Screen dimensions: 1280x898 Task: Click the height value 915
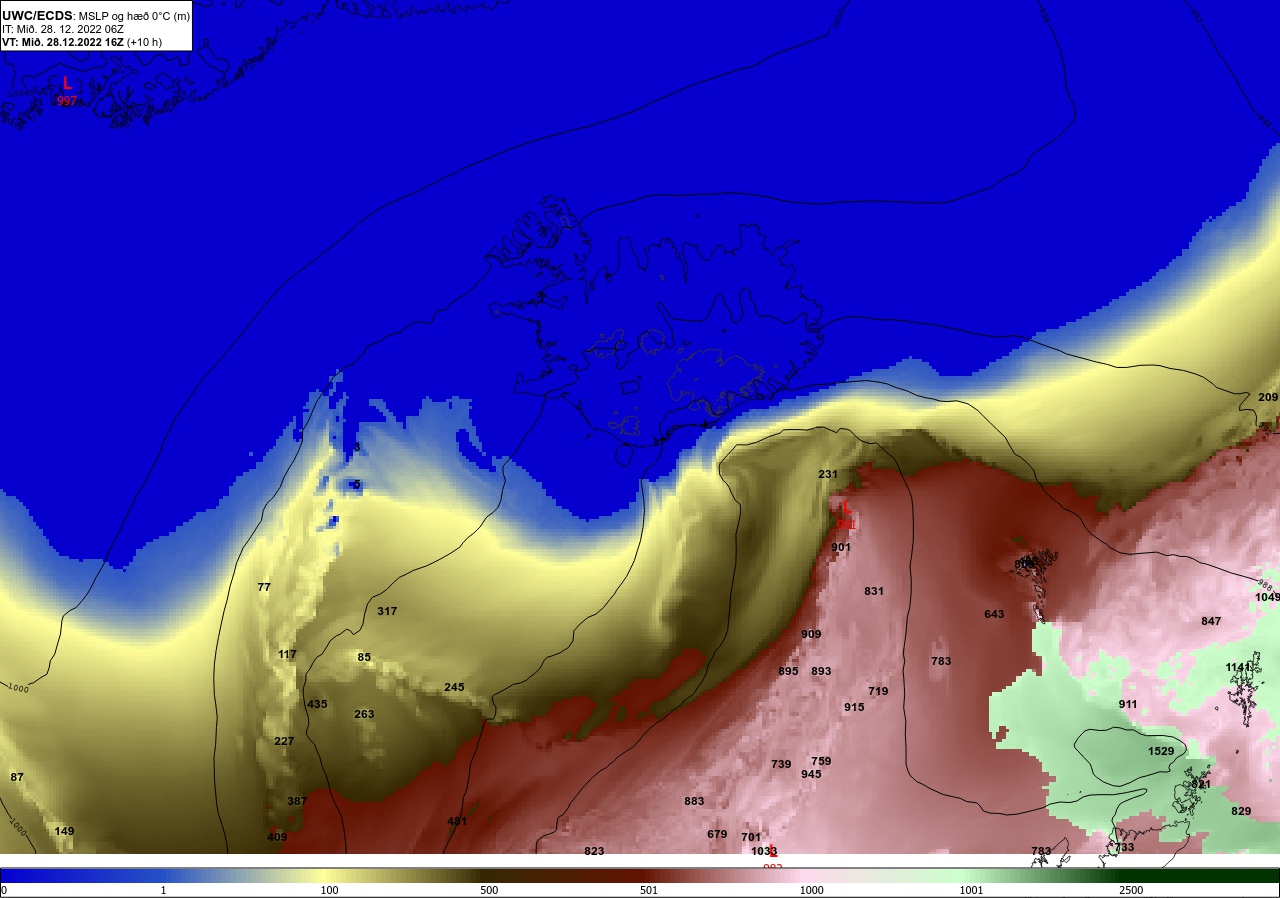(854, 707)
